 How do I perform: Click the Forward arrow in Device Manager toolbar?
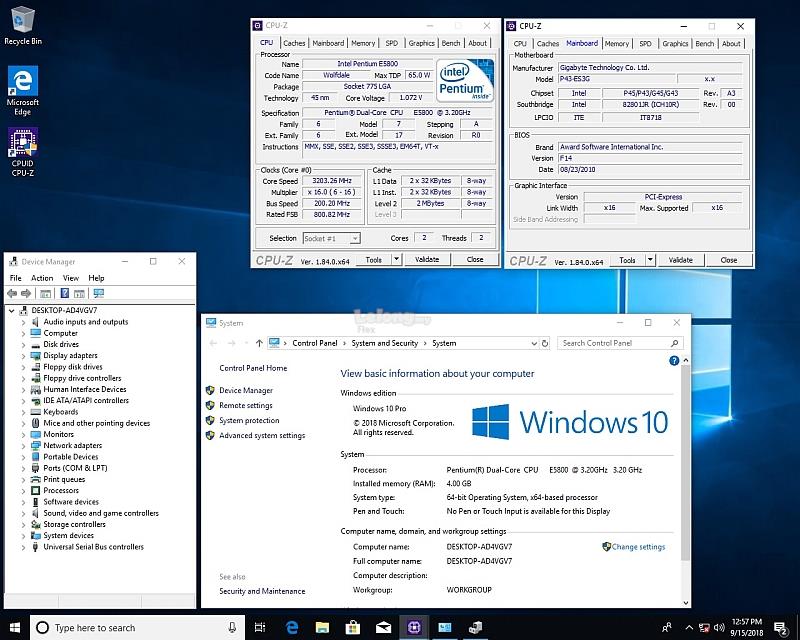tap(26, 293)
